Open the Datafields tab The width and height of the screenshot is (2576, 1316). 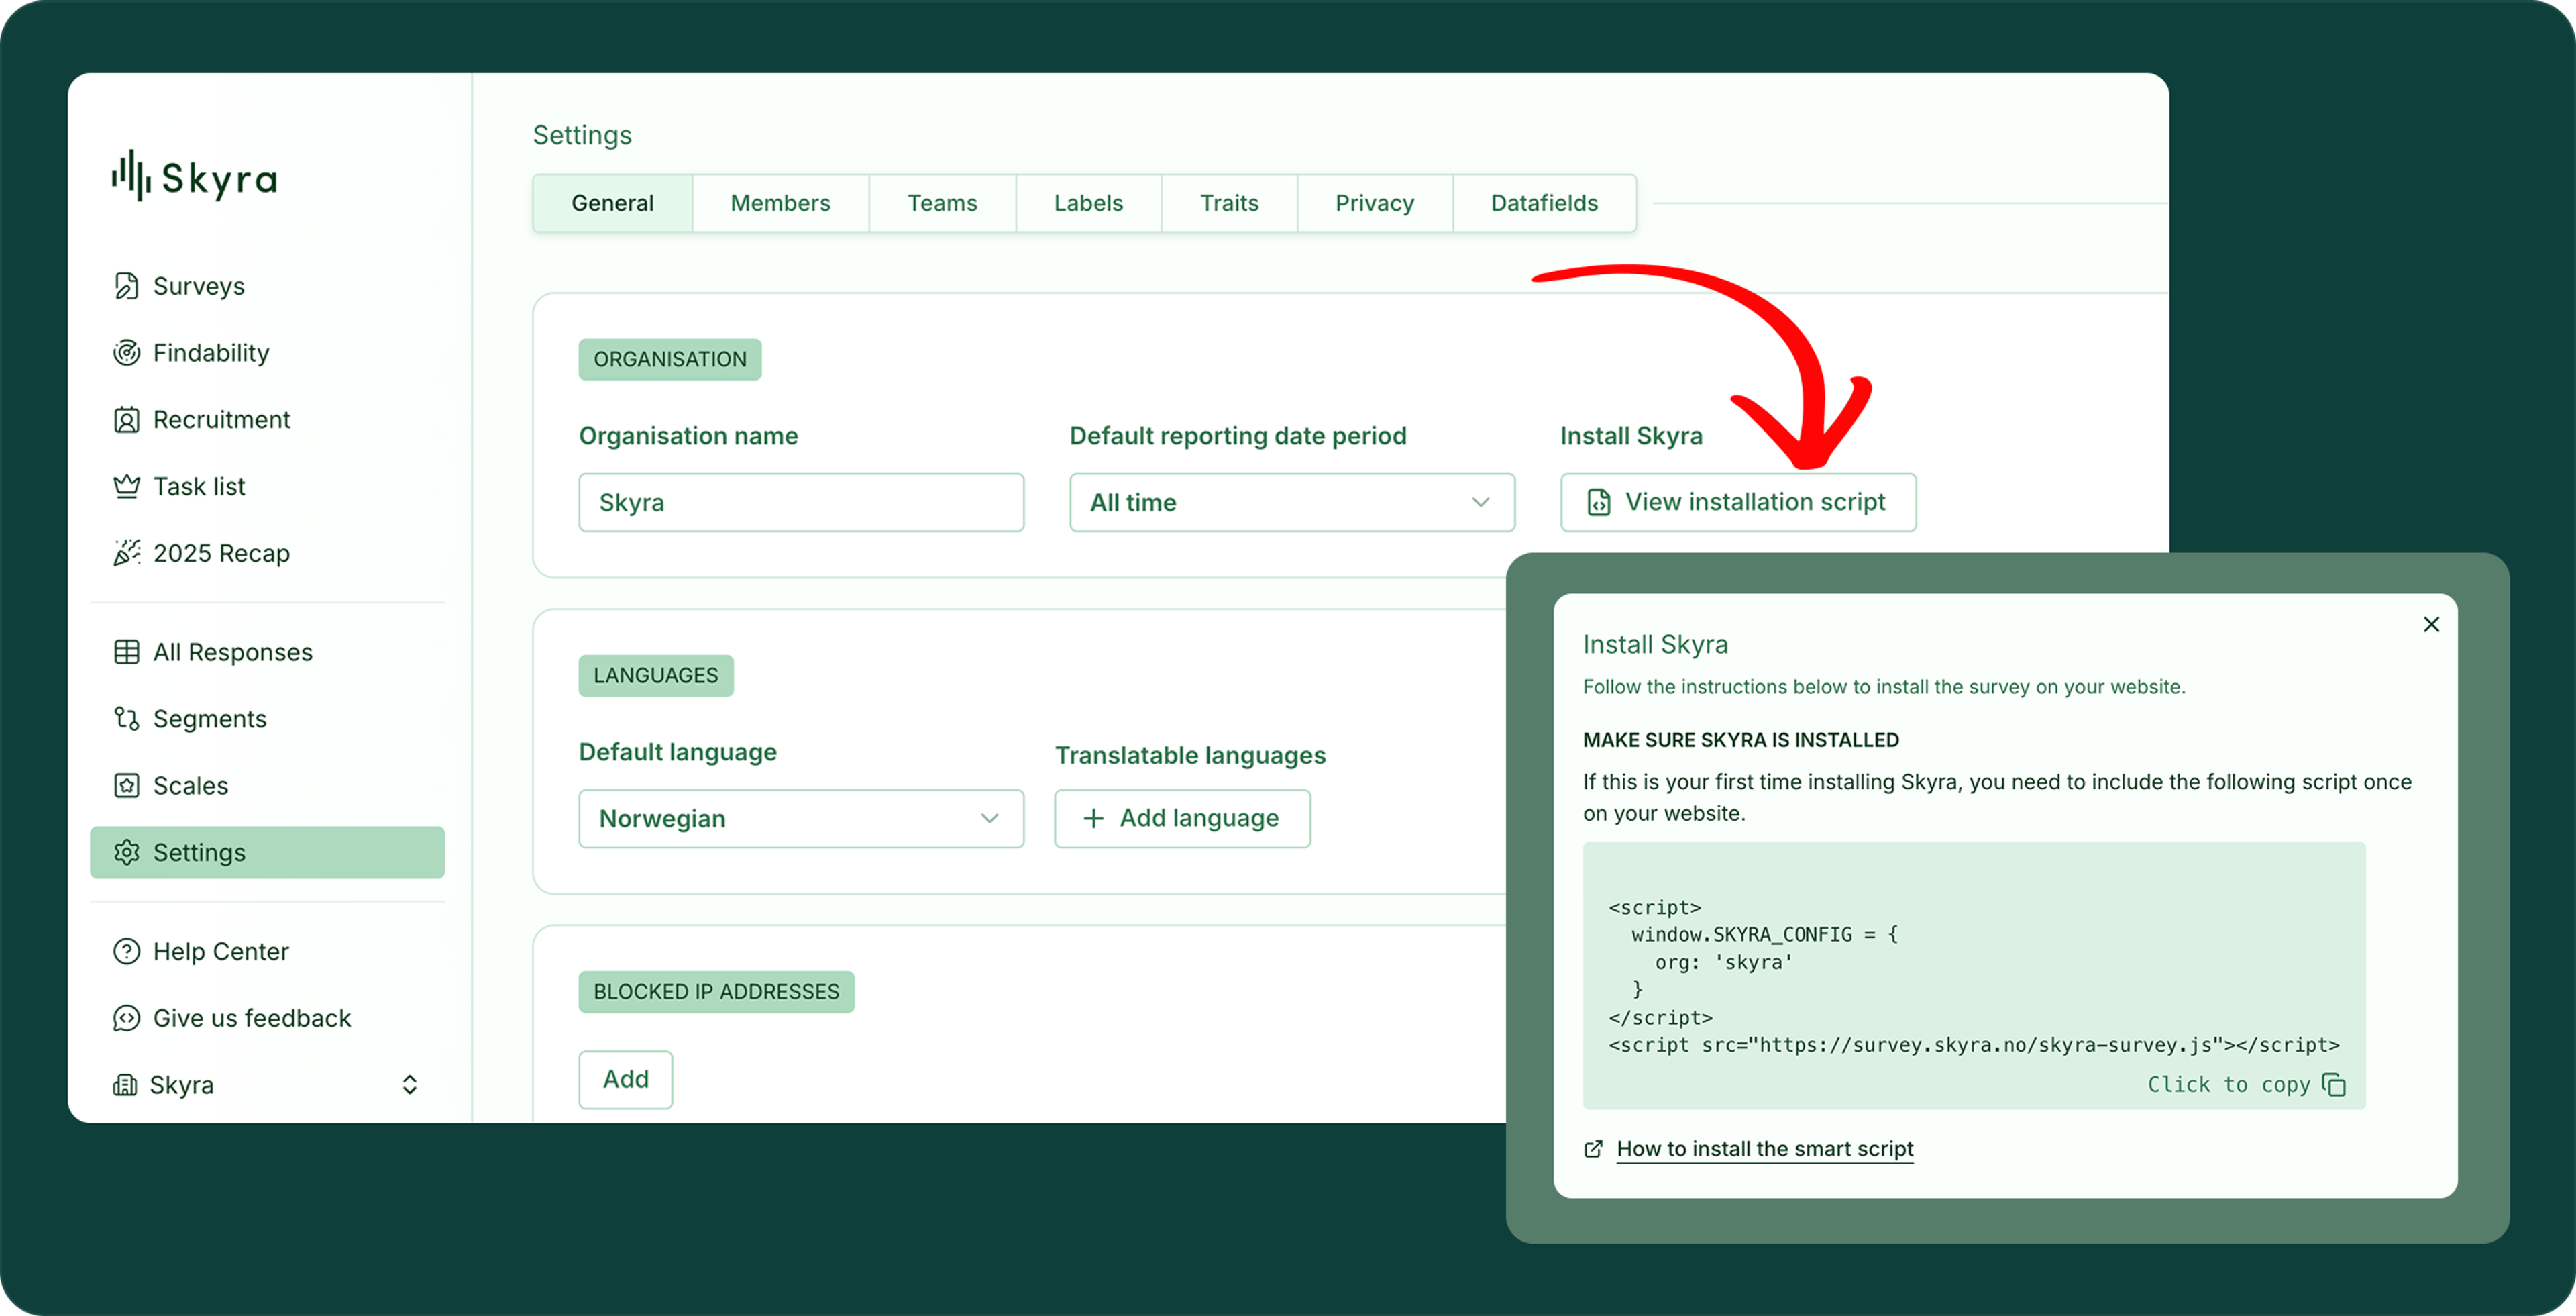(x=1544, y=203)
